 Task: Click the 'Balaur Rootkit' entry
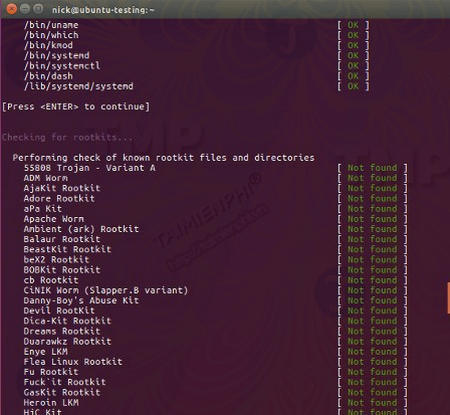click(x=62, y=239)
